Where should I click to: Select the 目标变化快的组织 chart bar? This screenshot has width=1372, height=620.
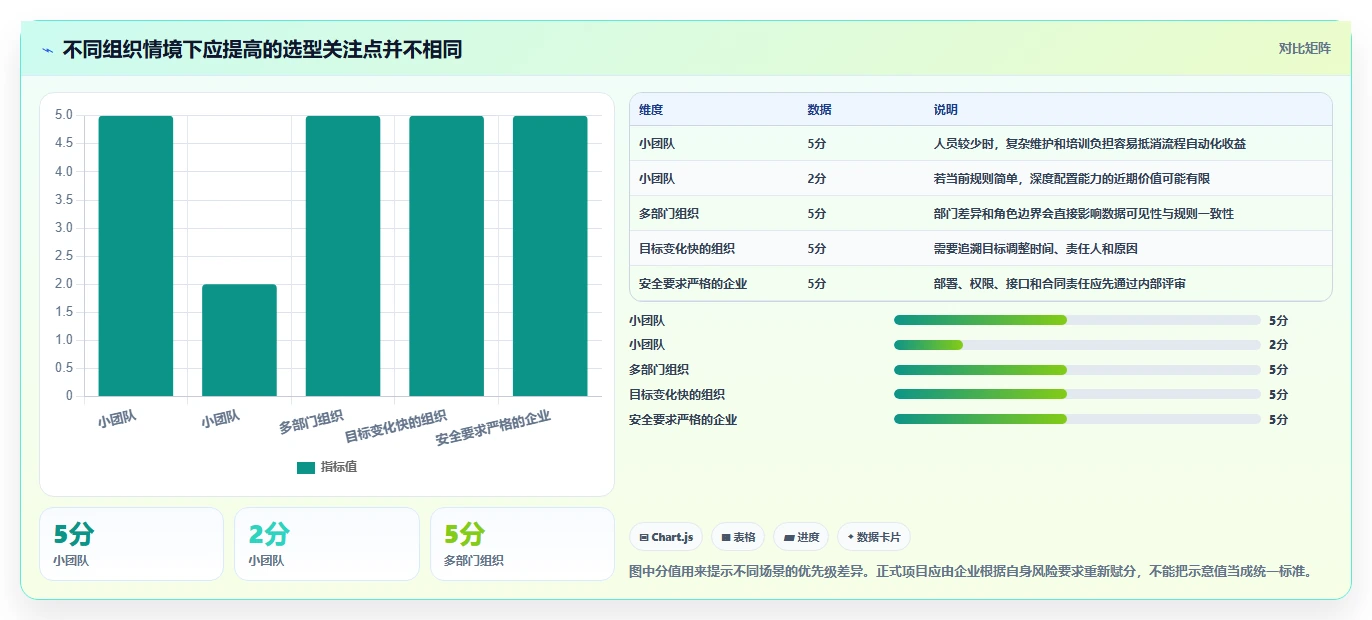tap(446, 256)
